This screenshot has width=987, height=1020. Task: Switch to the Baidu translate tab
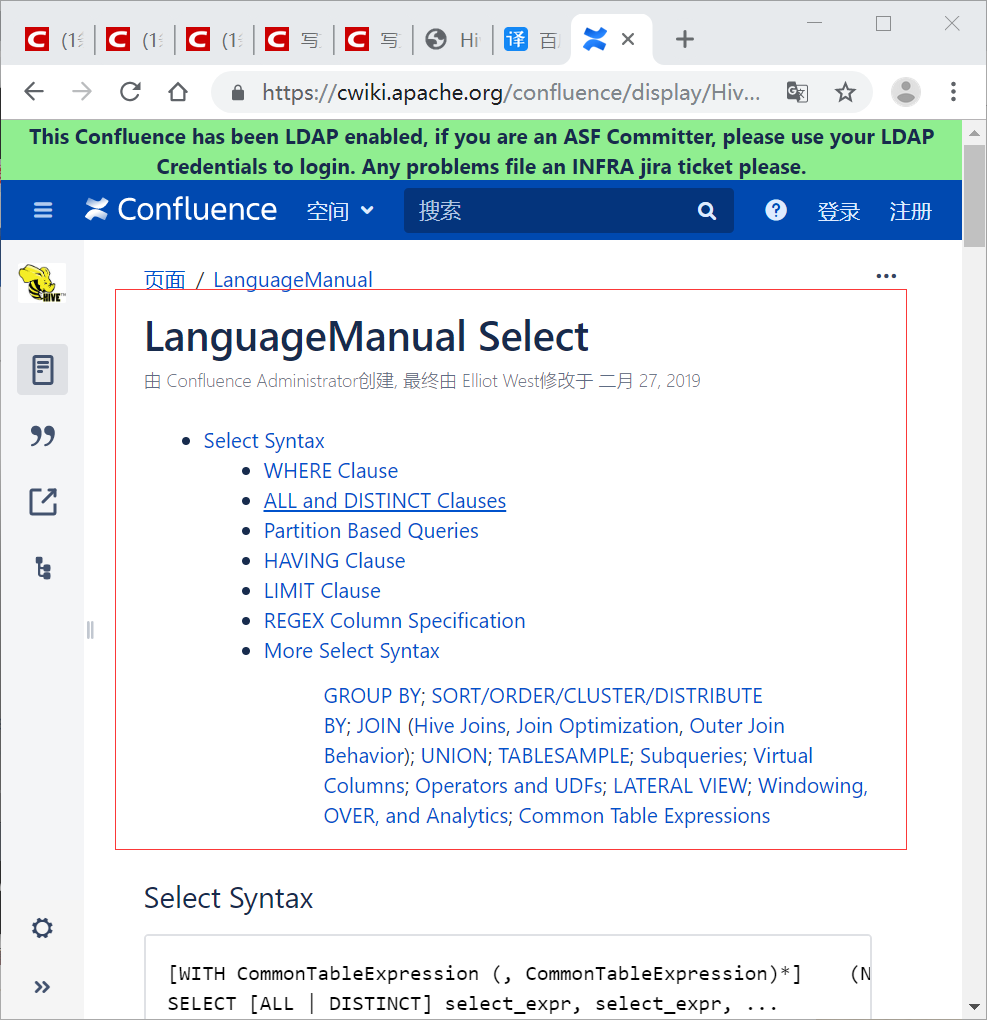pos(532,40)
